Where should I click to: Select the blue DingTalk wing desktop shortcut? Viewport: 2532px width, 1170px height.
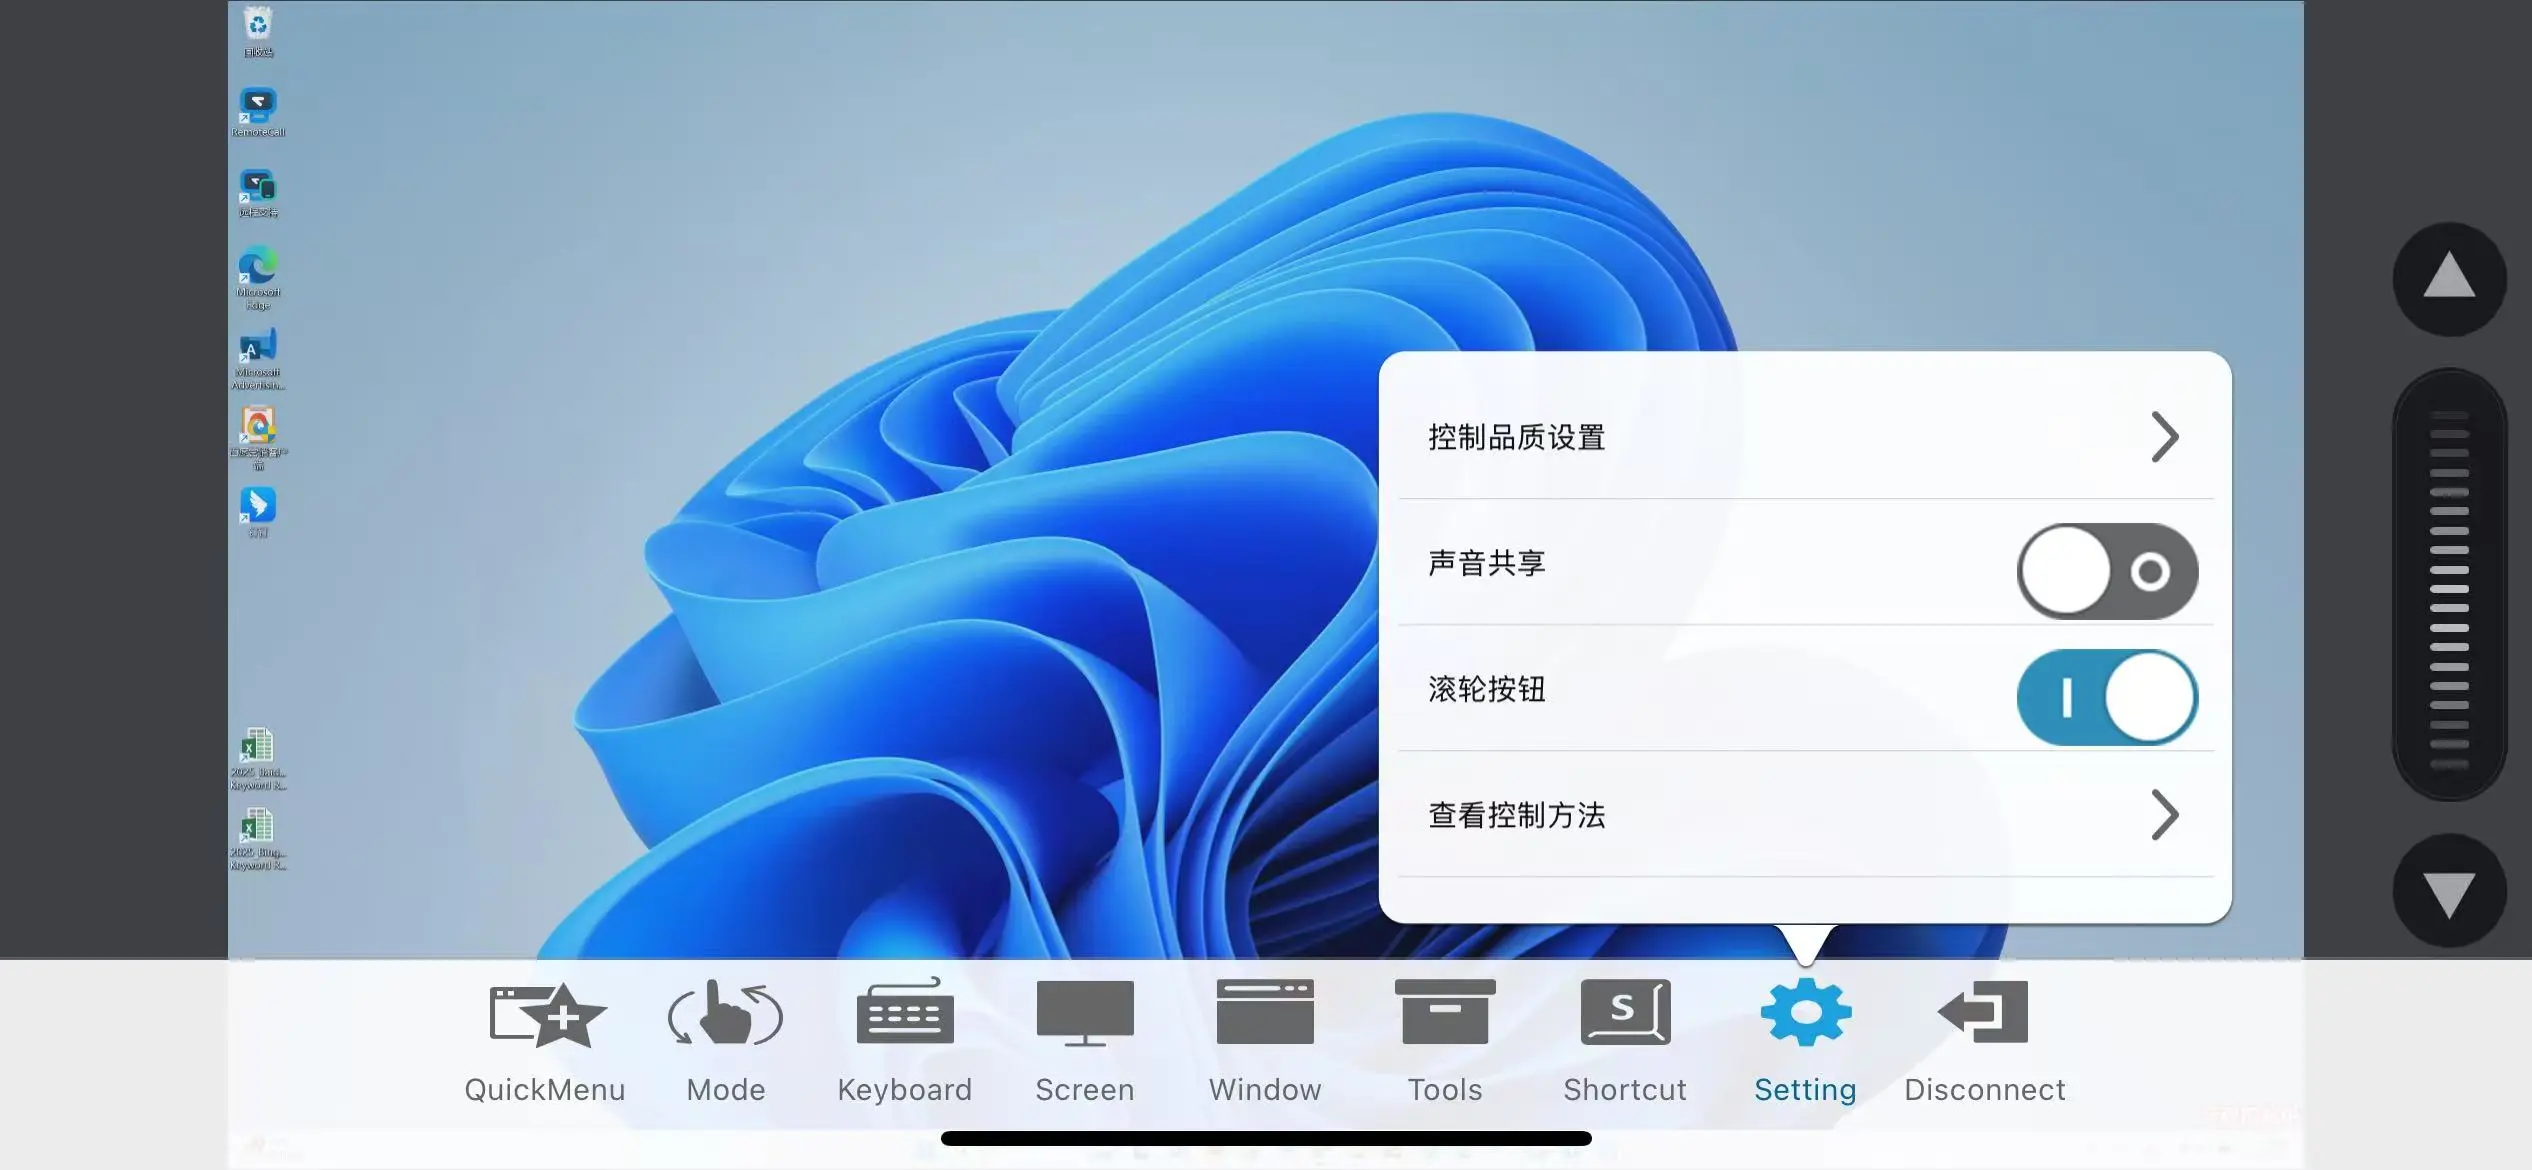(258, 512)
